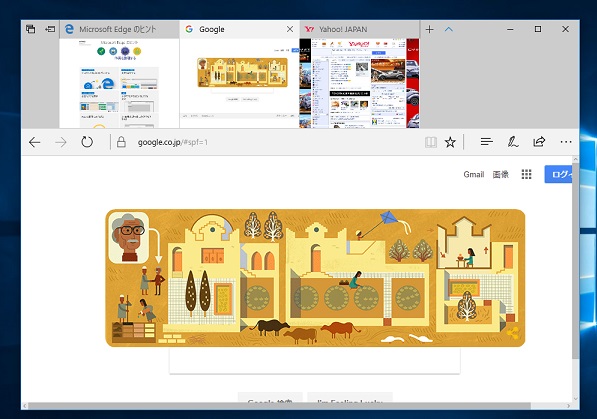Go back to previous page
The height and width of the screenshot is (419, 597).
pyautogui.click(x=35, y=142)
